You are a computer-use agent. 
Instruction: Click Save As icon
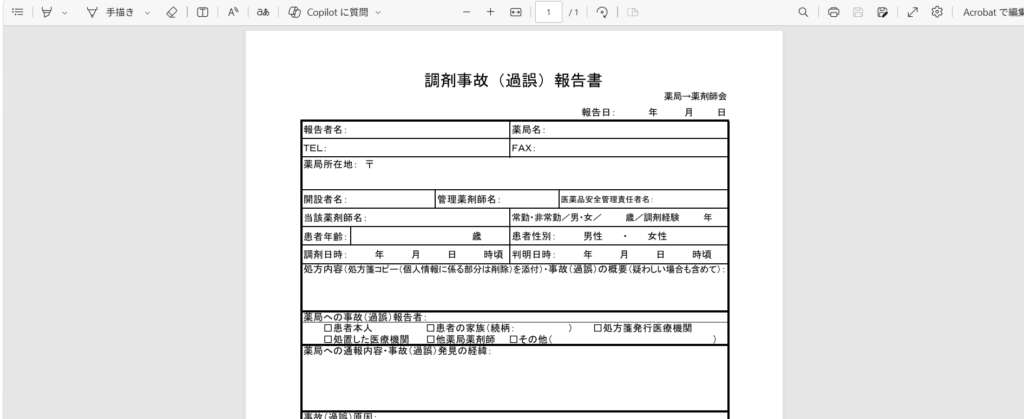(x=882, y=12)
